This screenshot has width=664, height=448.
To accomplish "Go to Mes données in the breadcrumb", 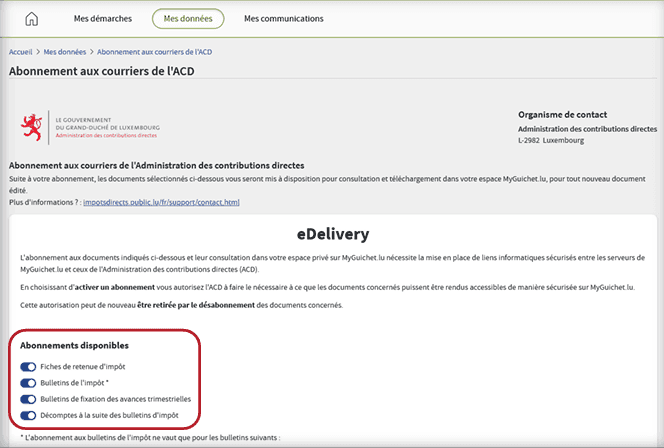I will pos(66,50).
